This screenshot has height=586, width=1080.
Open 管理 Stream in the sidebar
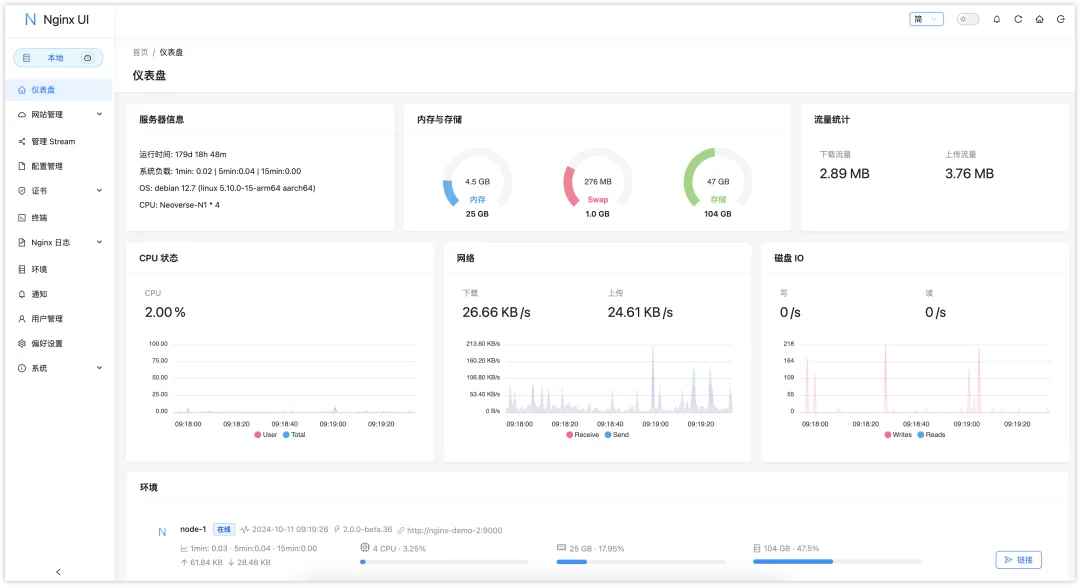(x=59, y=141)
